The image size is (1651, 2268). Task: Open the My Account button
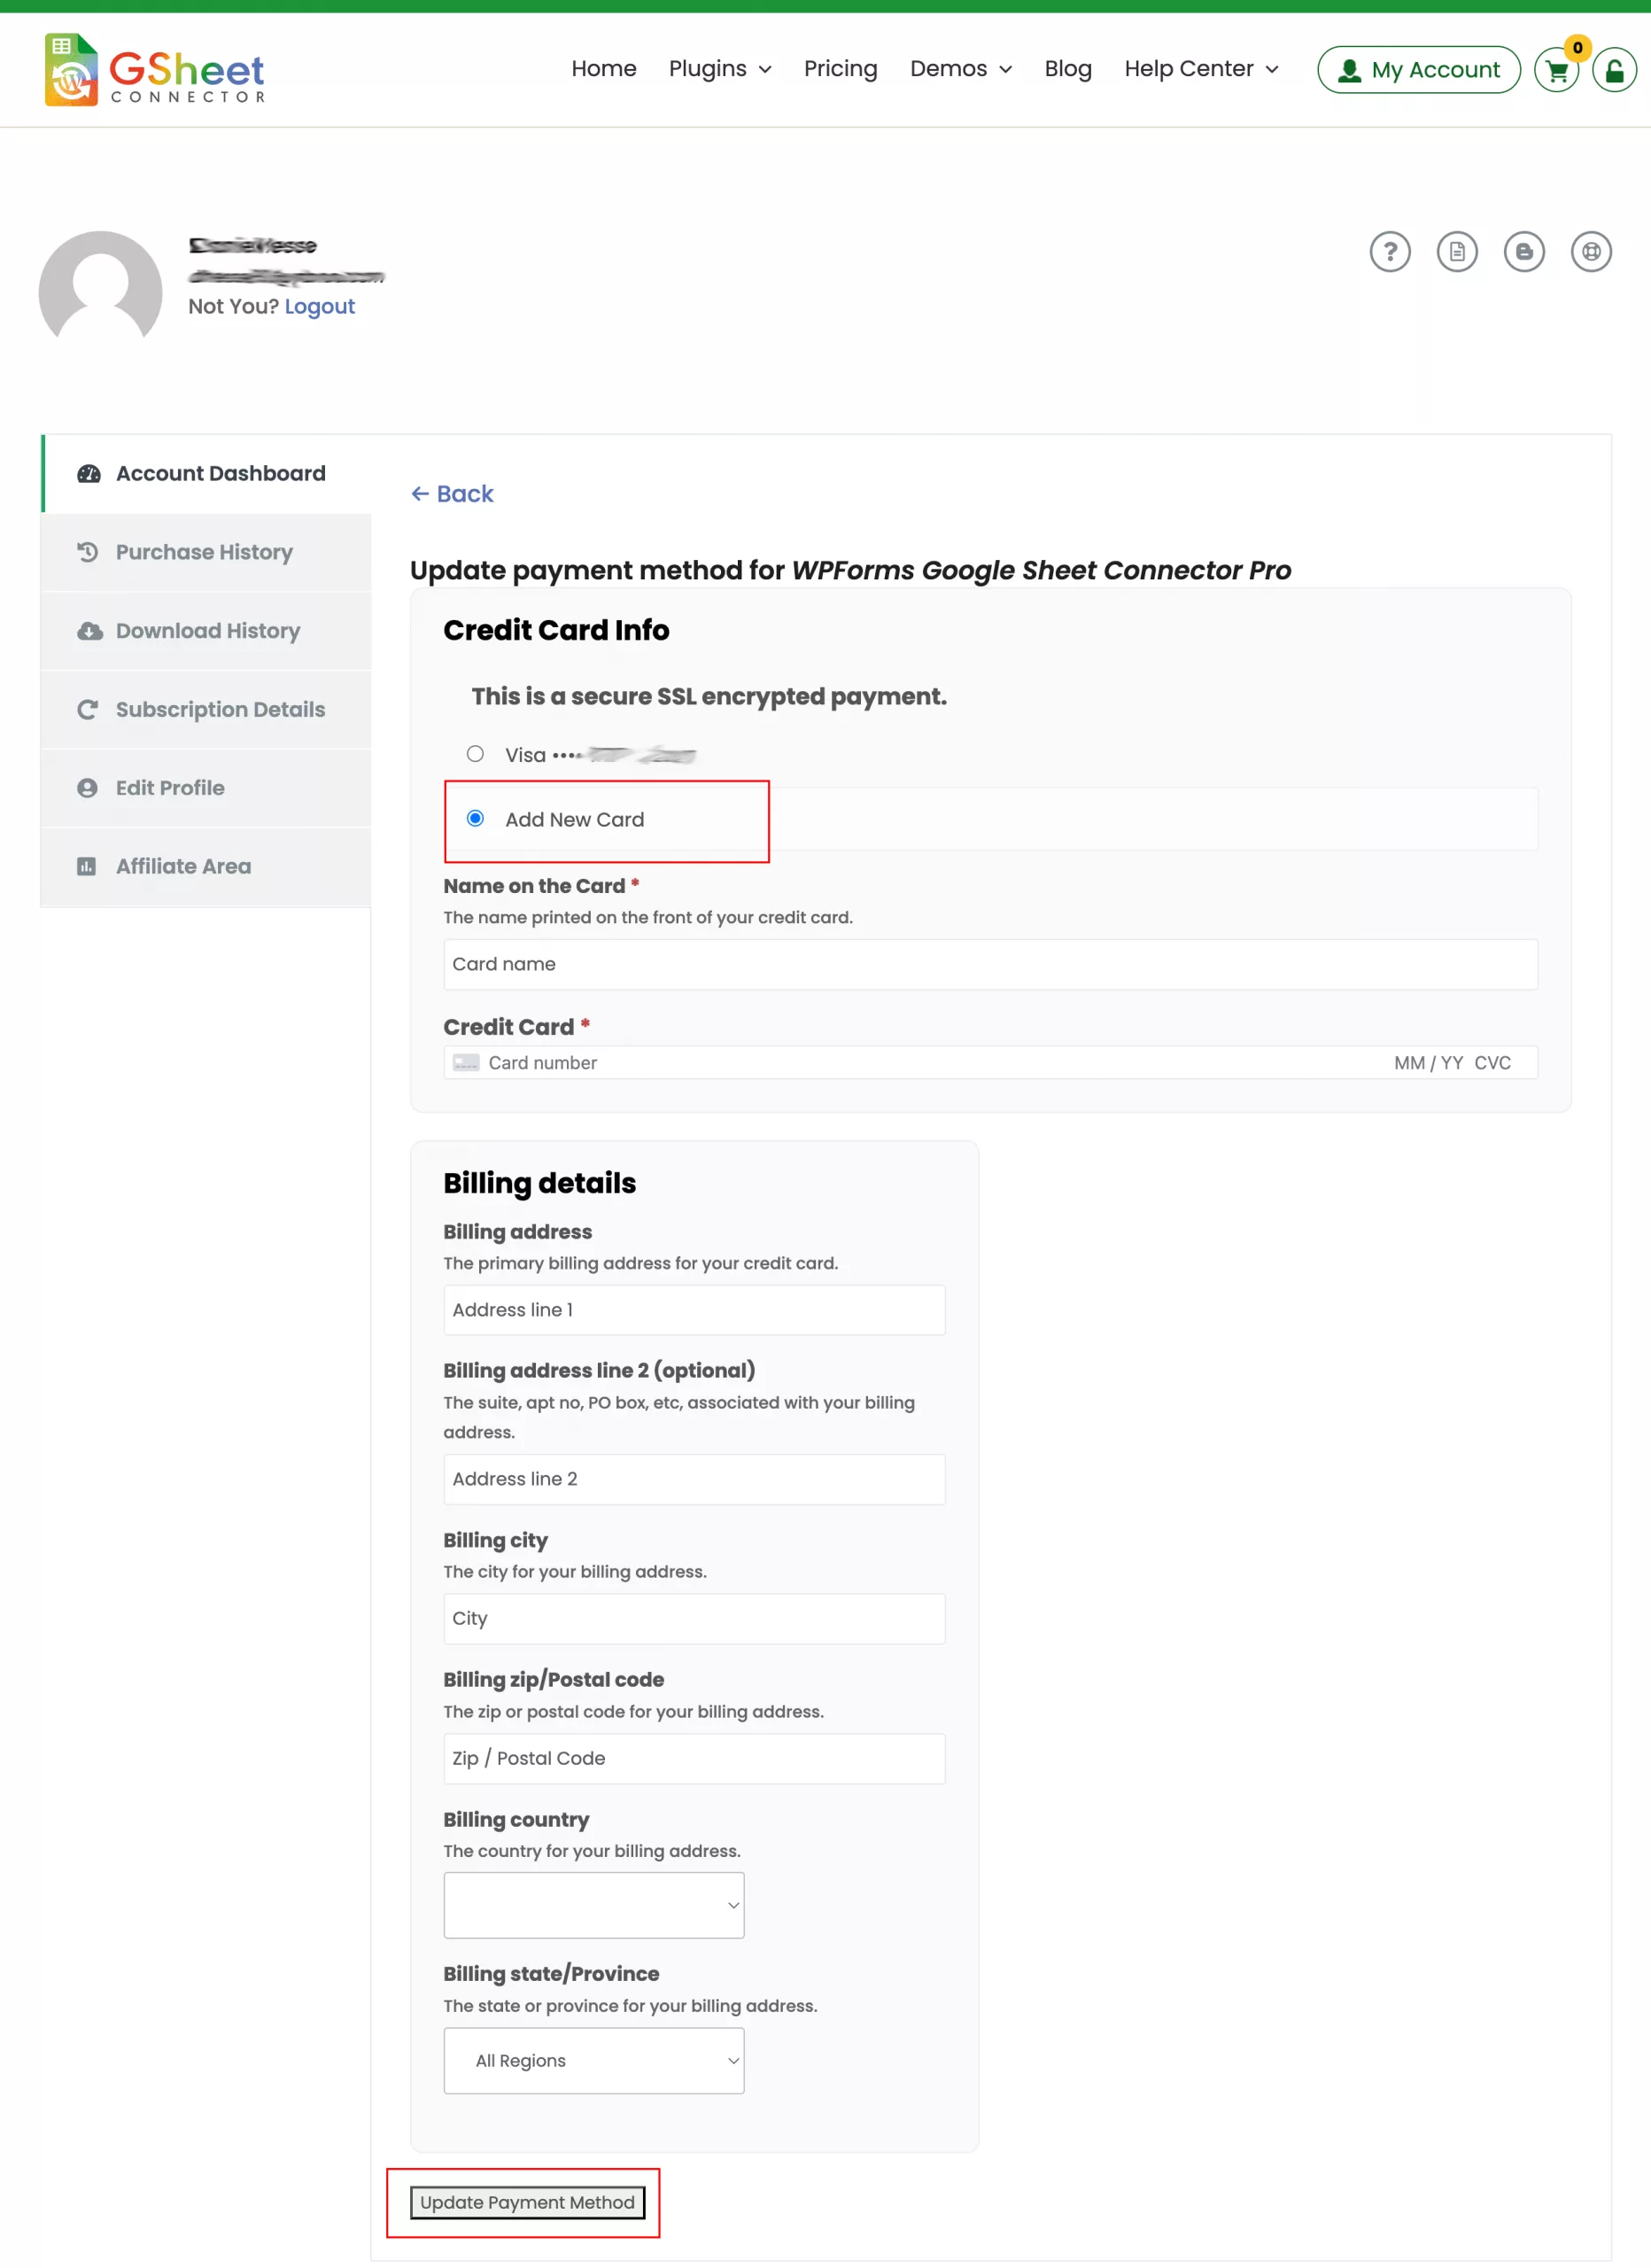tap(1418, 70)
